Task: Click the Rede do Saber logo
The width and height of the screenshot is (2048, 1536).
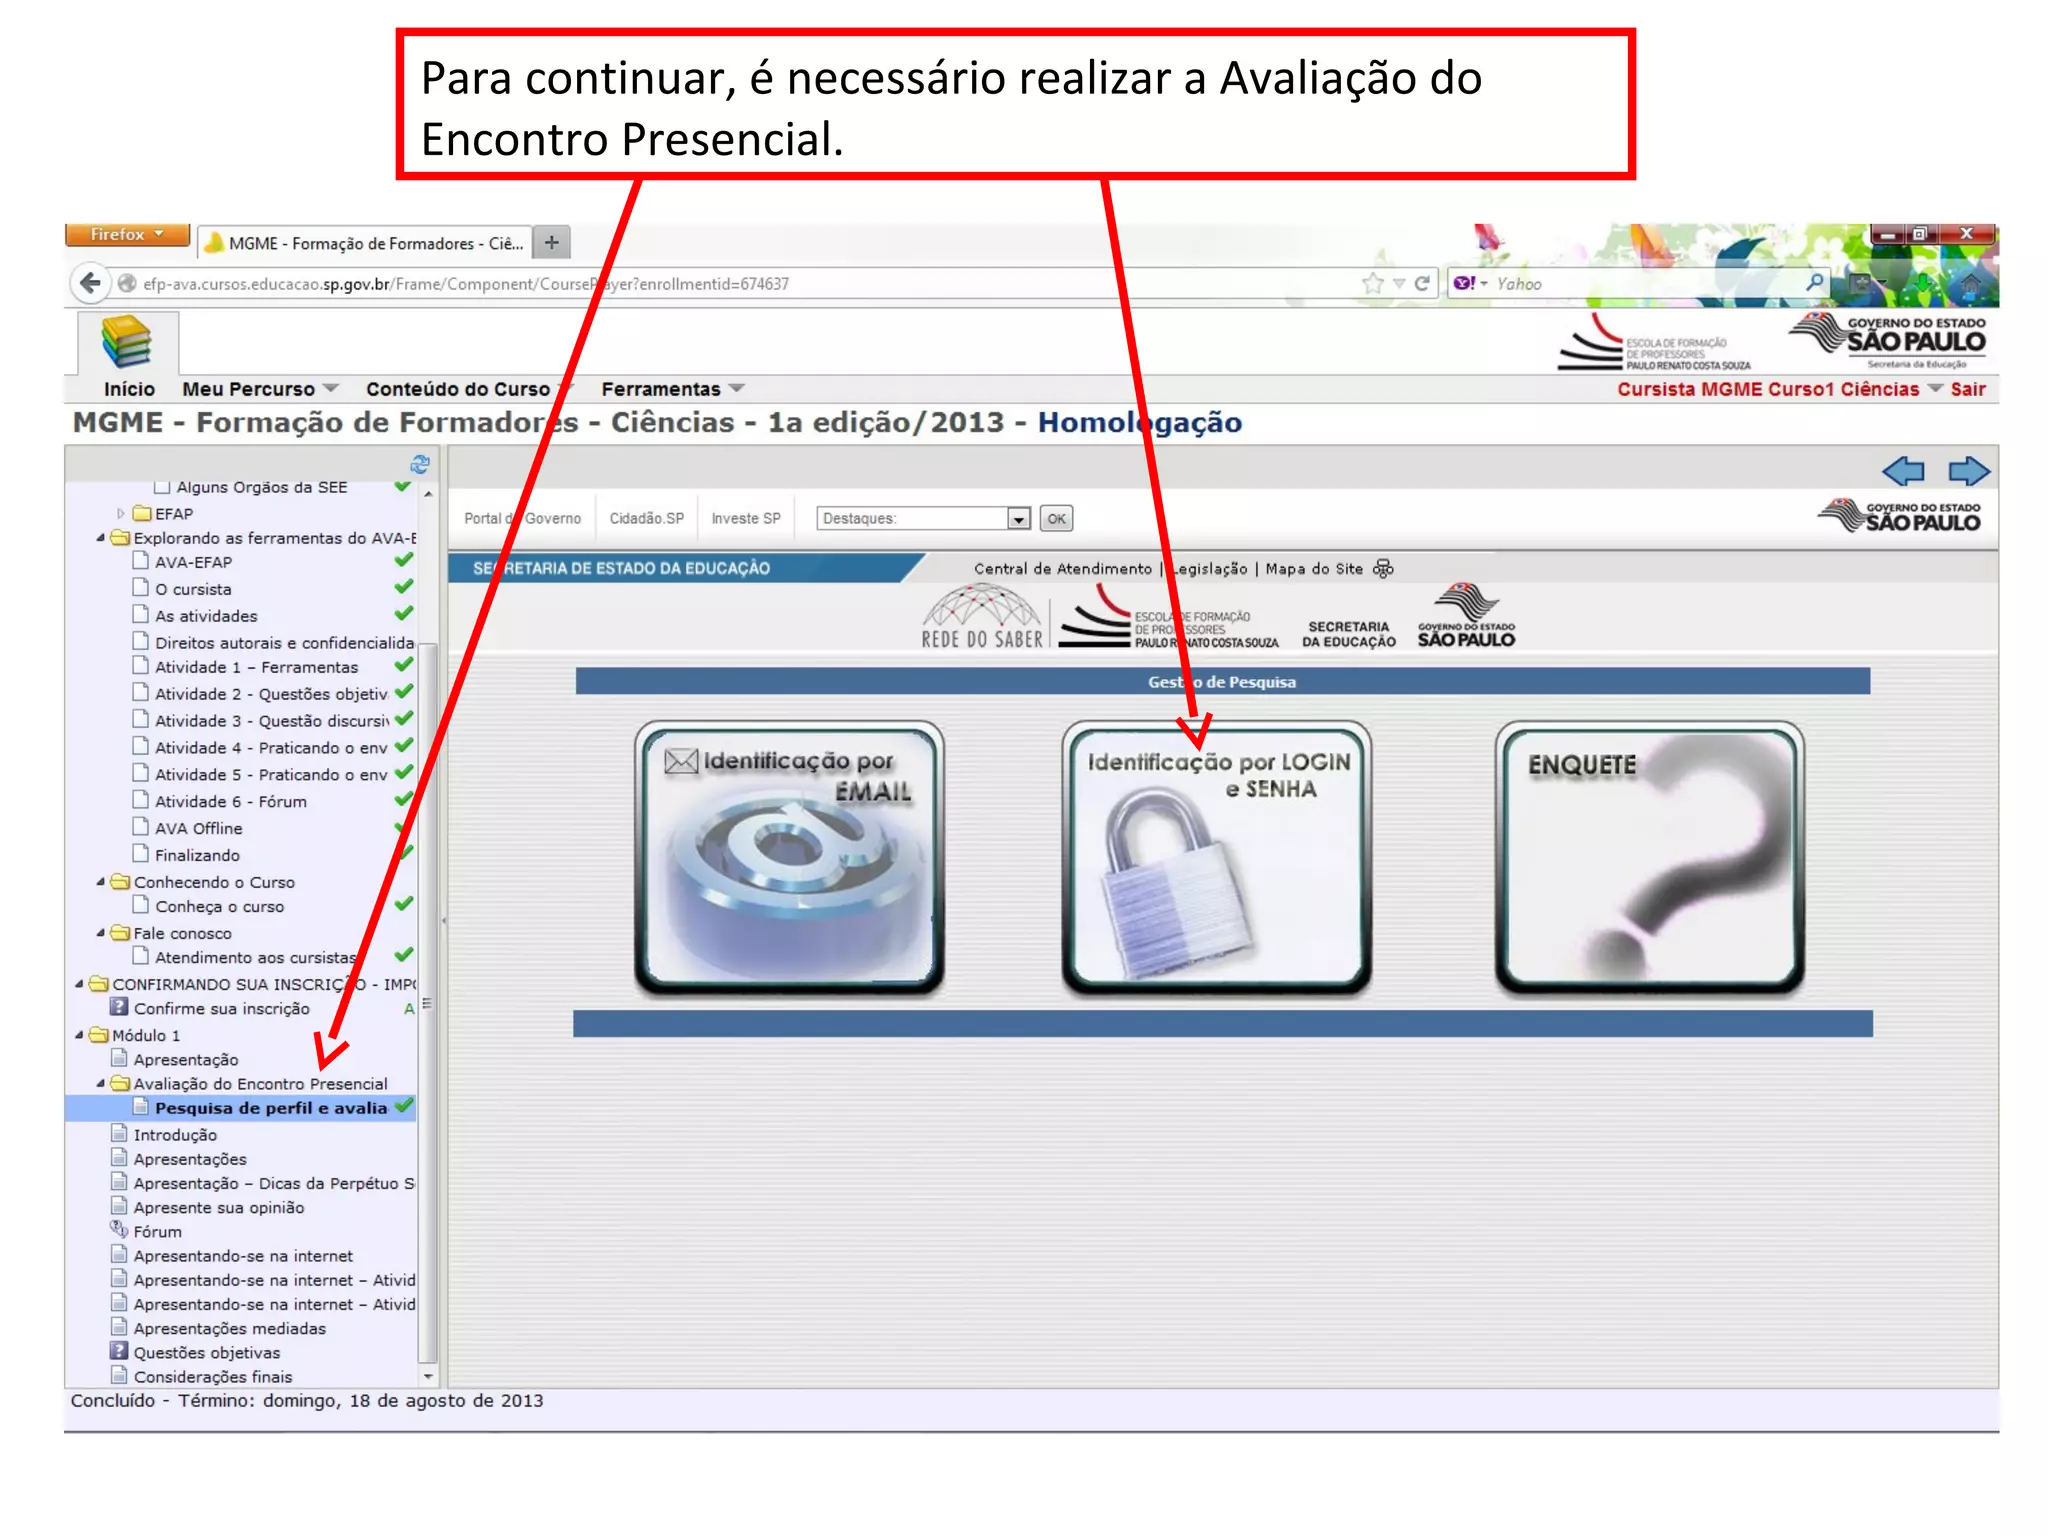Action: coord(983,618)
